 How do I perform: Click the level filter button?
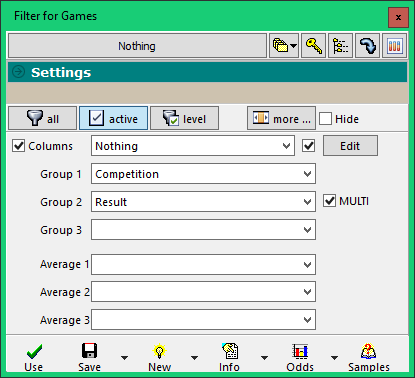[184, 118]
